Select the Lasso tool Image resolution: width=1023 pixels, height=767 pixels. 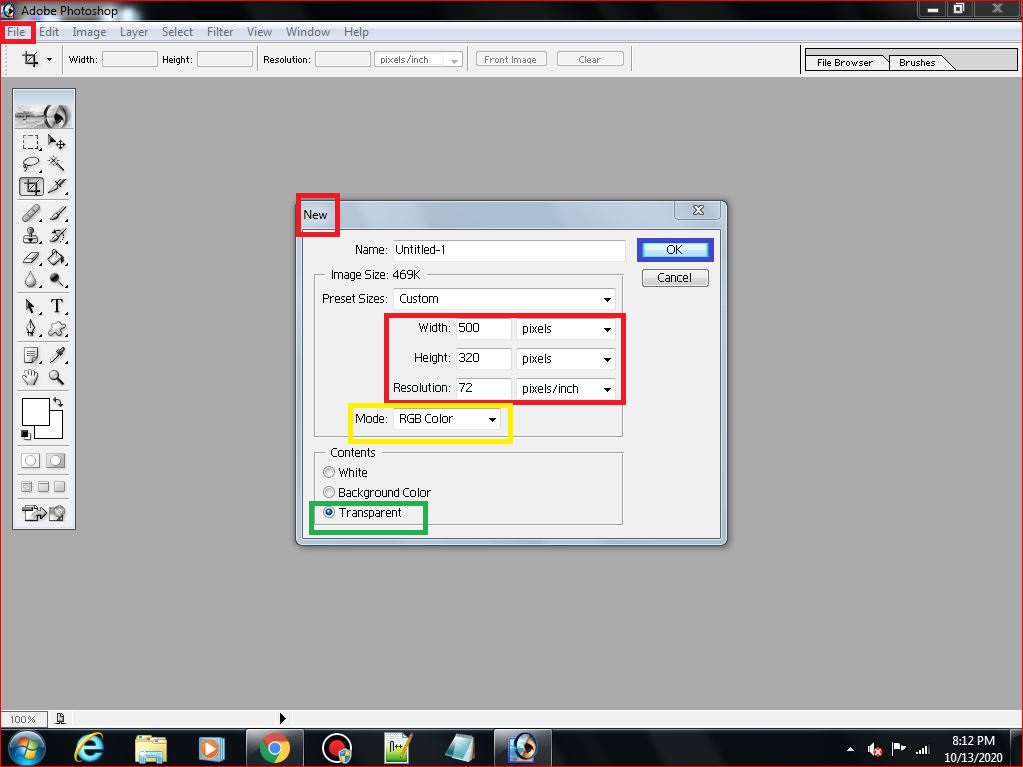31,164
